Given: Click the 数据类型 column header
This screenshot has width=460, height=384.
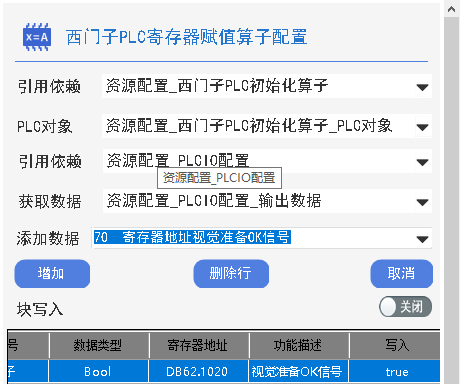Looking at the screenshot, I should pyautogui.click(x=99, y=345).
